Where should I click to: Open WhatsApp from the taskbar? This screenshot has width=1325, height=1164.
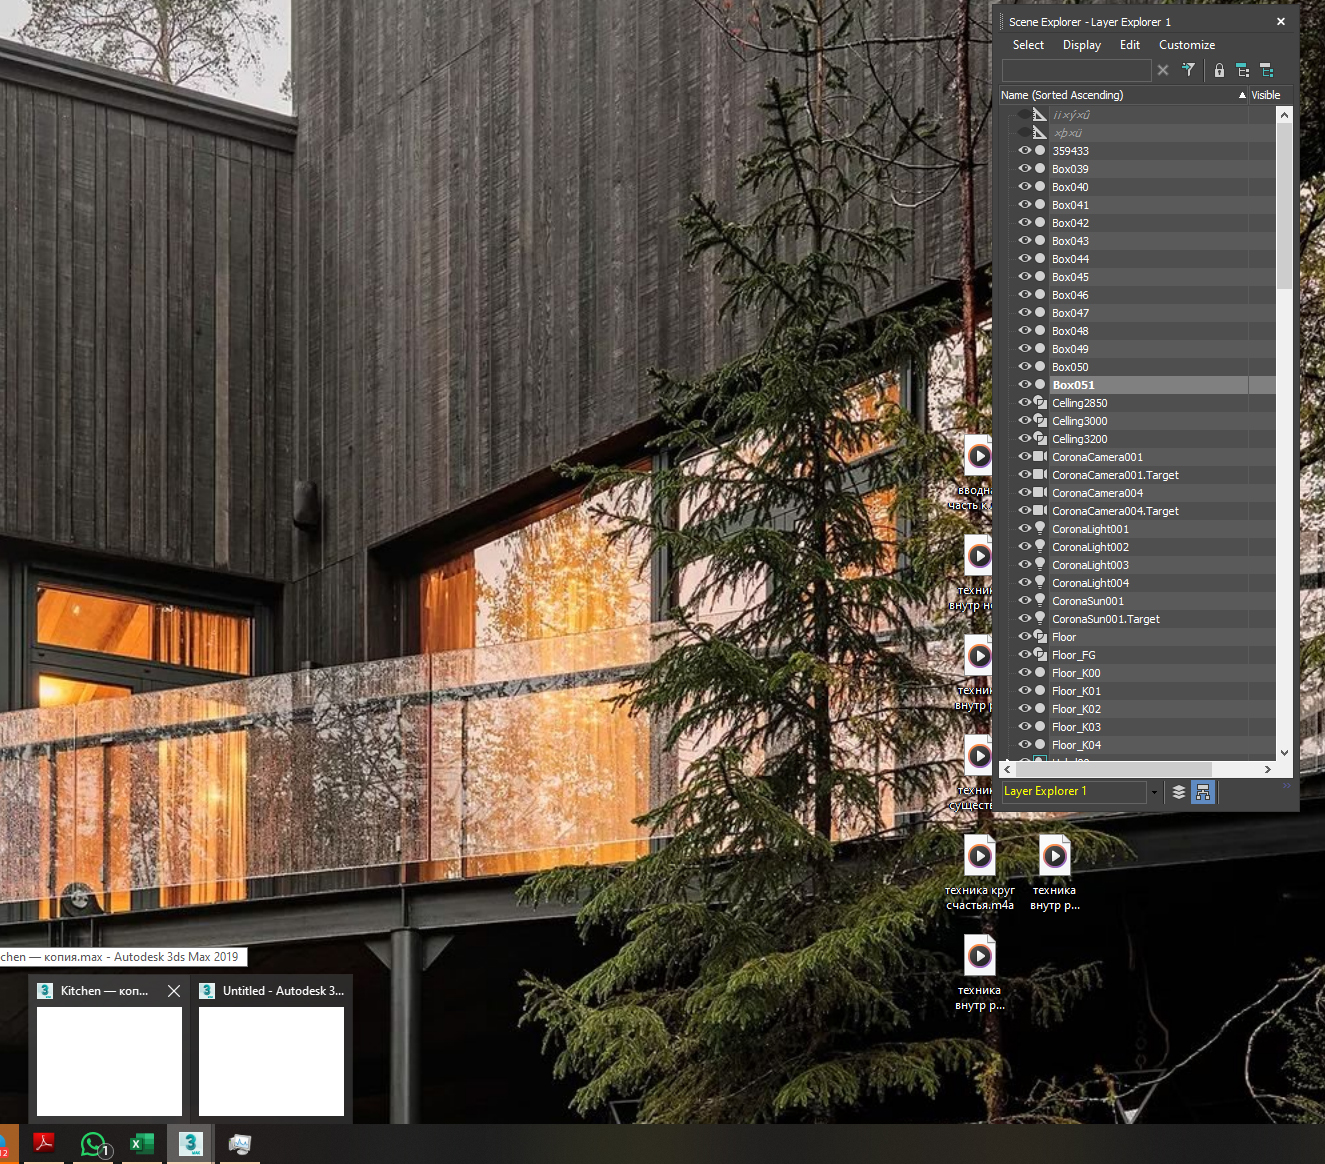[93, 1144]
